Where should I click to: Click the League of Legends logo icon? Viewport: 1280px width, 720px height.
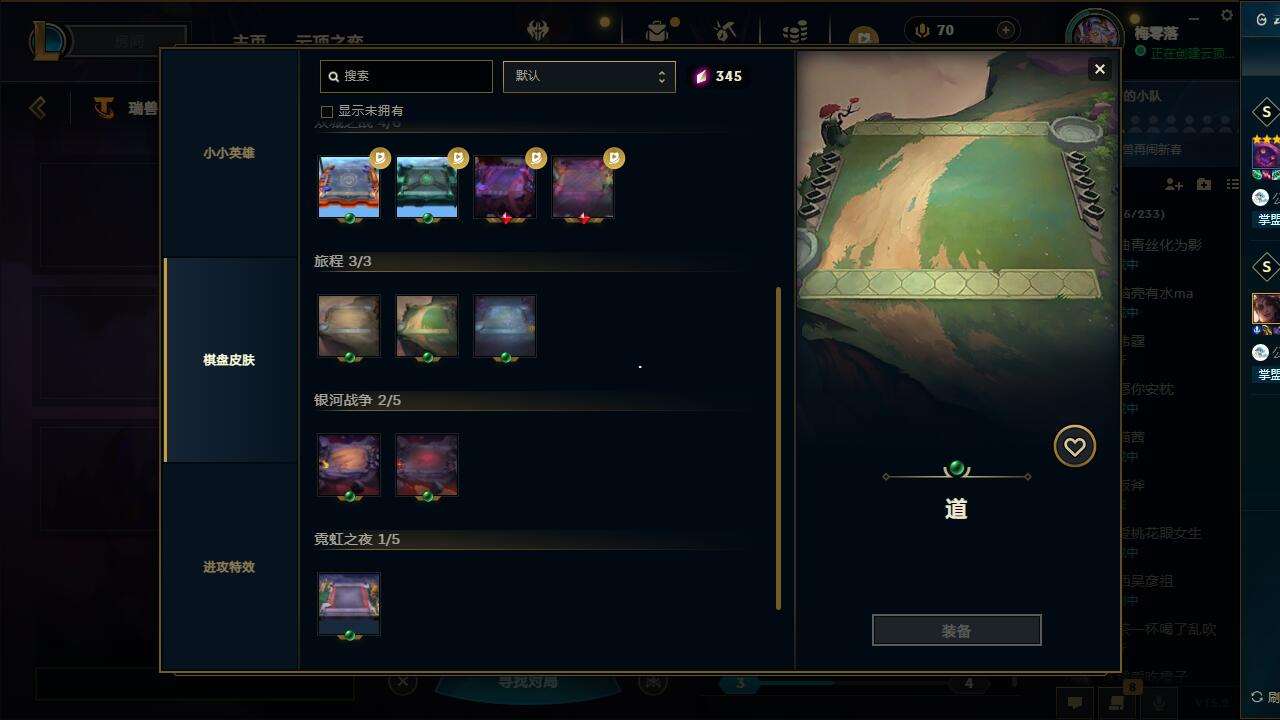pos(49,41)
